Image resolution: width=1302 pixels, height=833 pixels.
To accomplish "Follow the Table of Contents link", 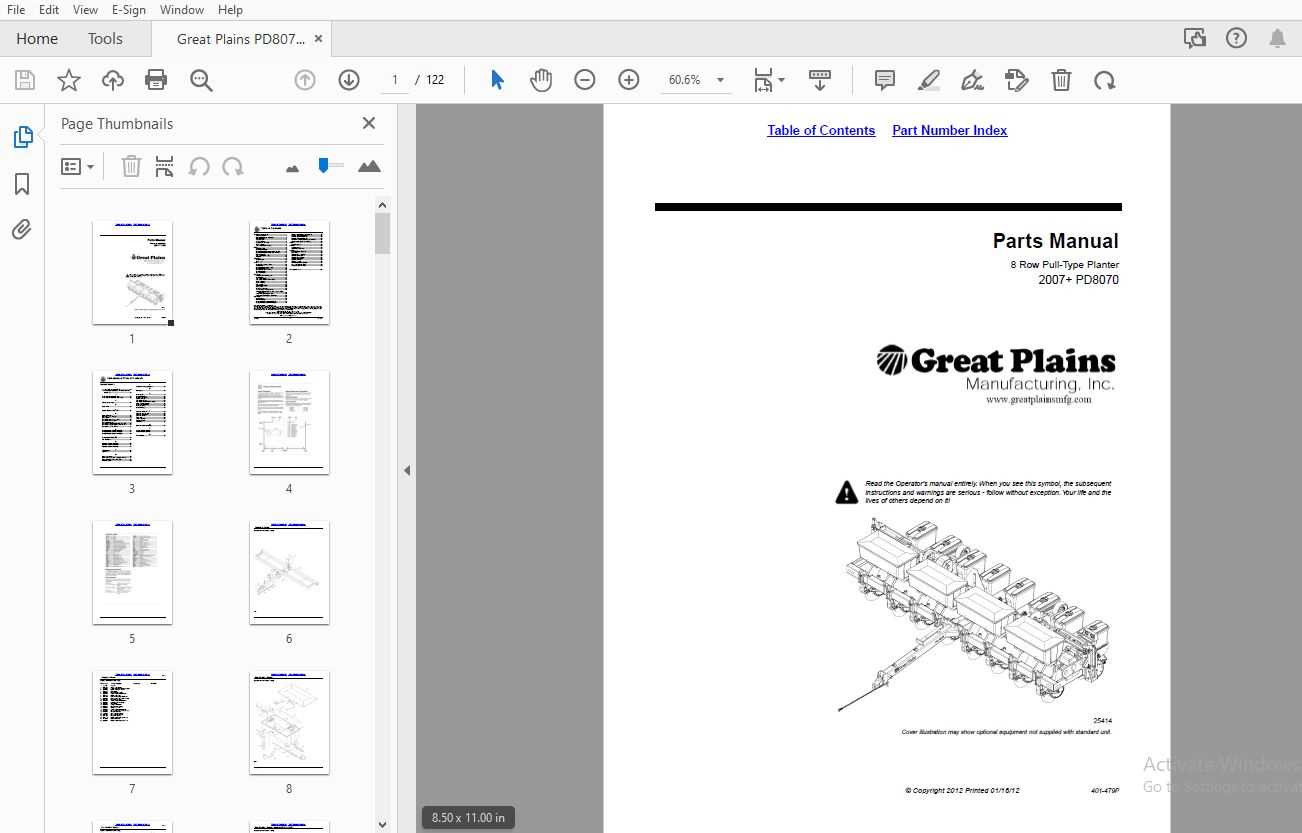I will (821, 131).
